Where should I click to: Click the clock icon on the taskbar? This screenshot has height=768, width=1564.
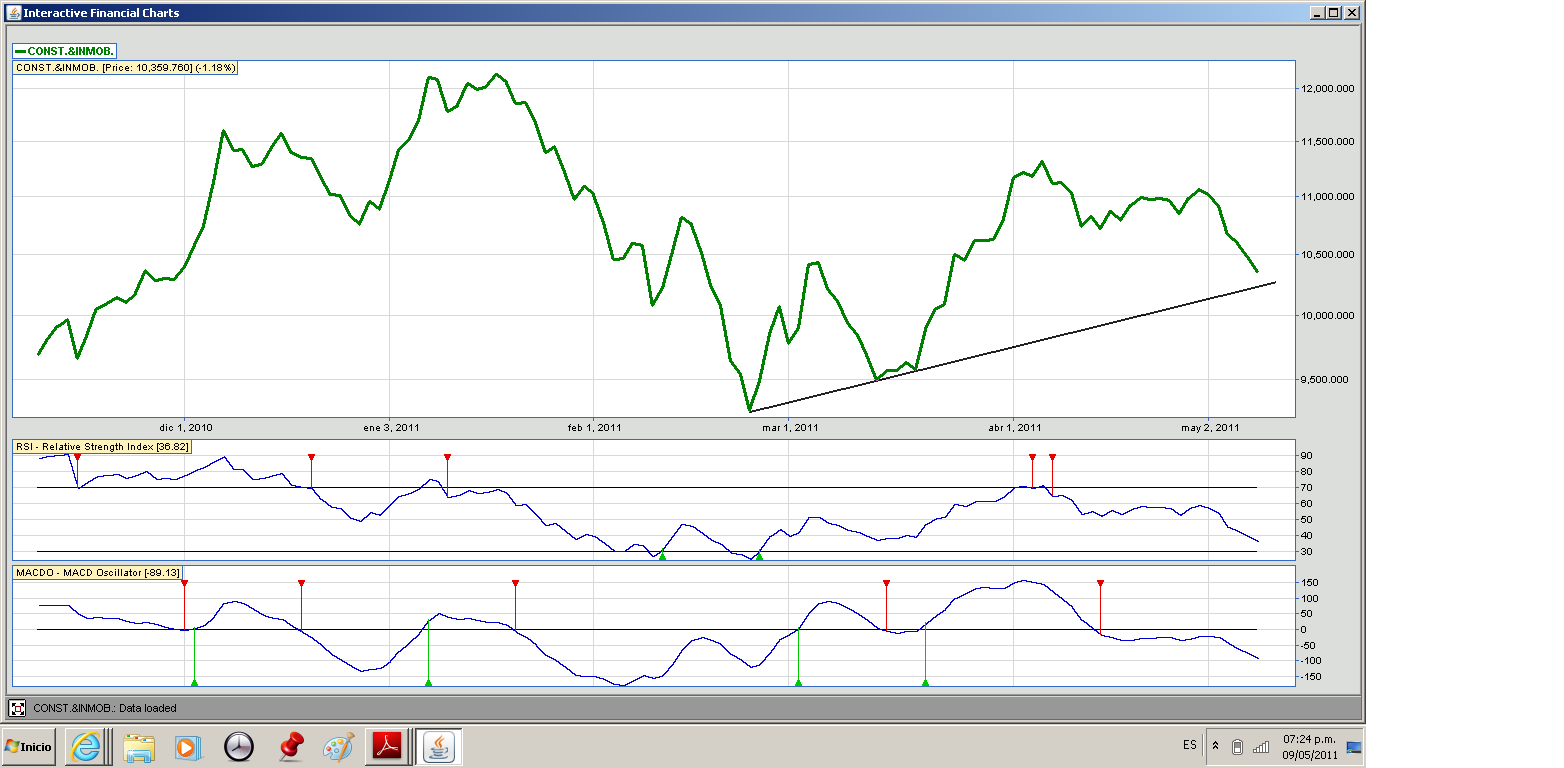[239, 746]
